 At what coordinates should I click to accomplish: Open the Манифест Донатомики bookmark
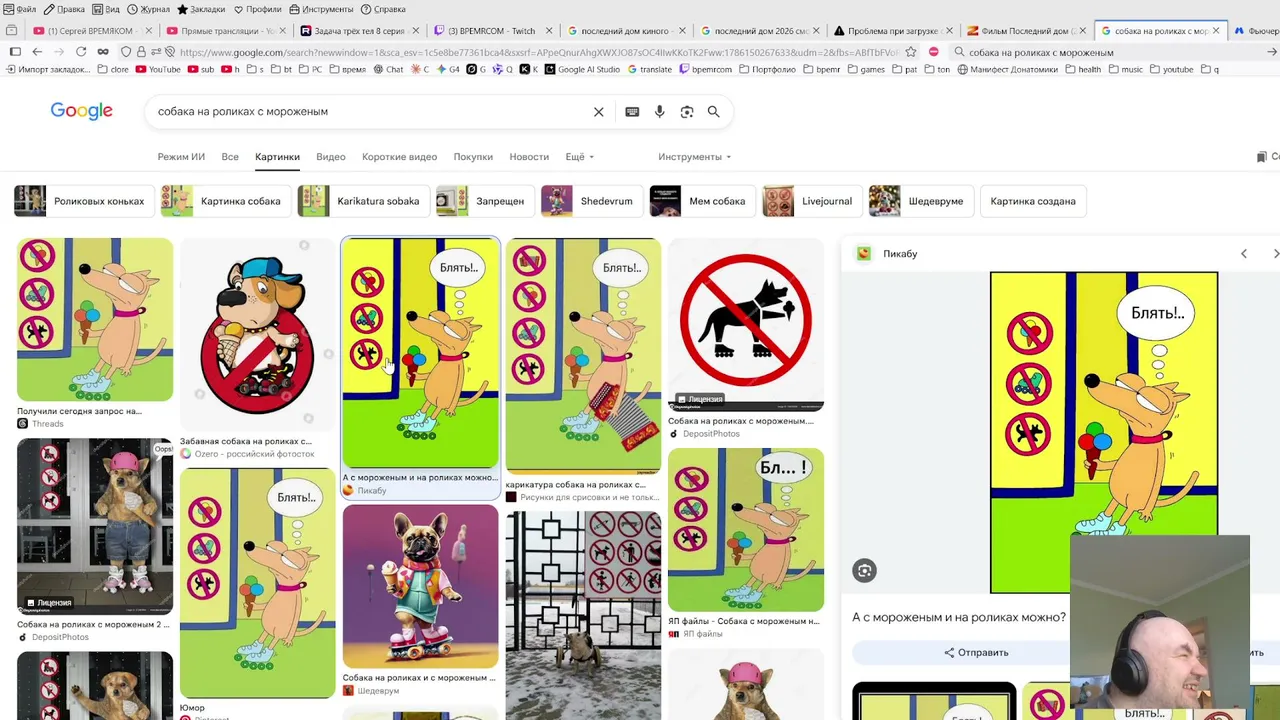1007,70
